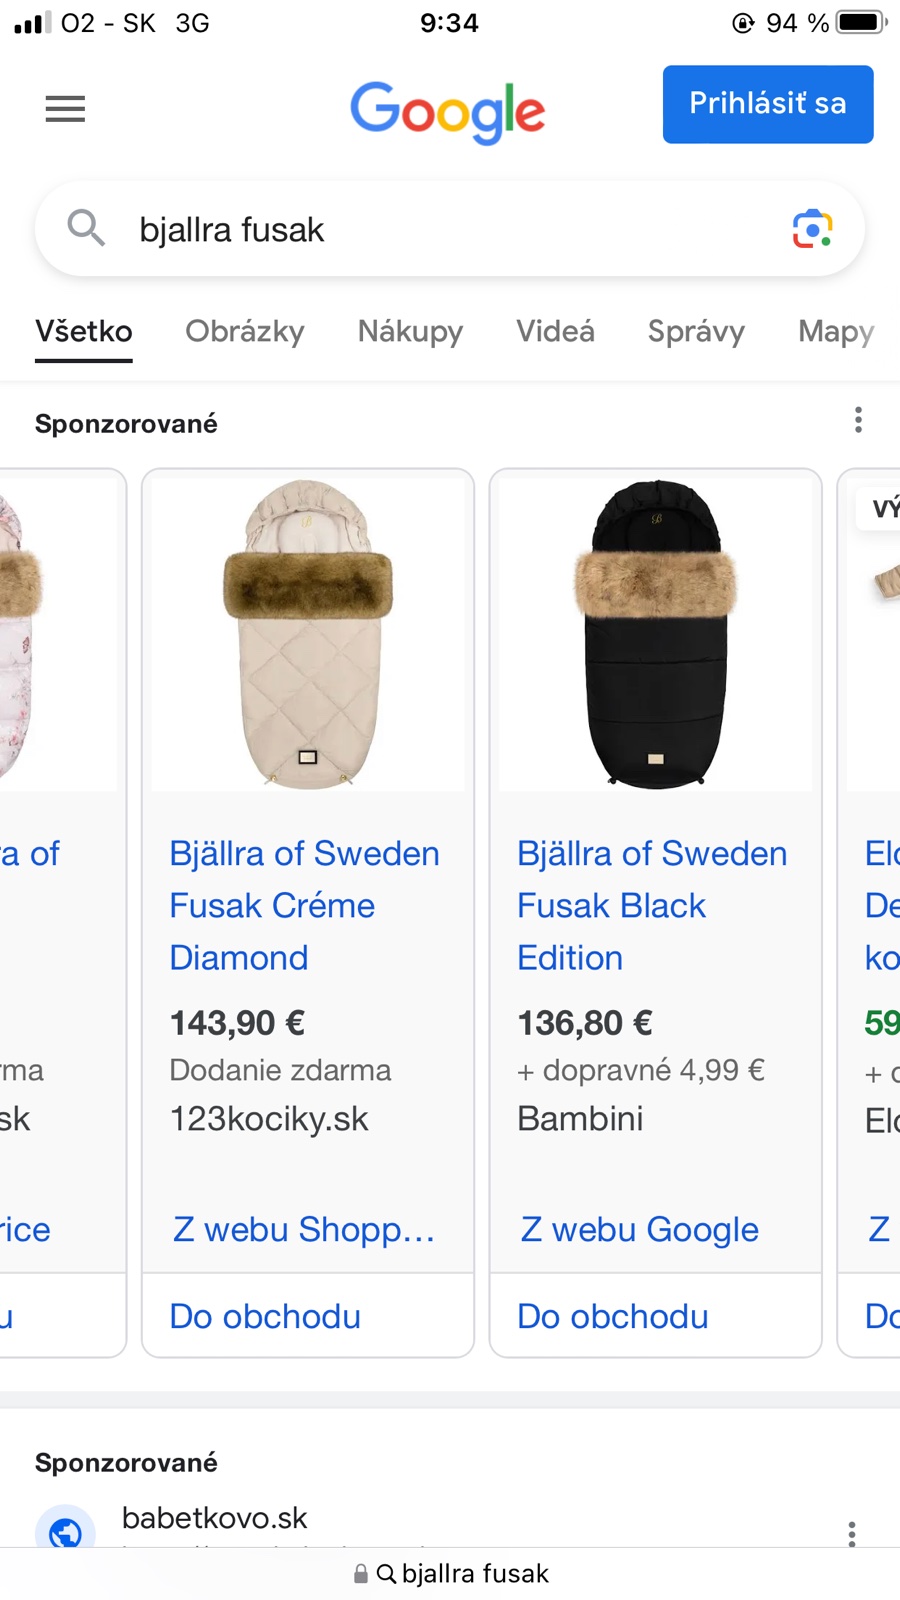Open Fusak Créme Diamond product image
The width and height of the screenshot is (900, 1600).
click(308, 635)
